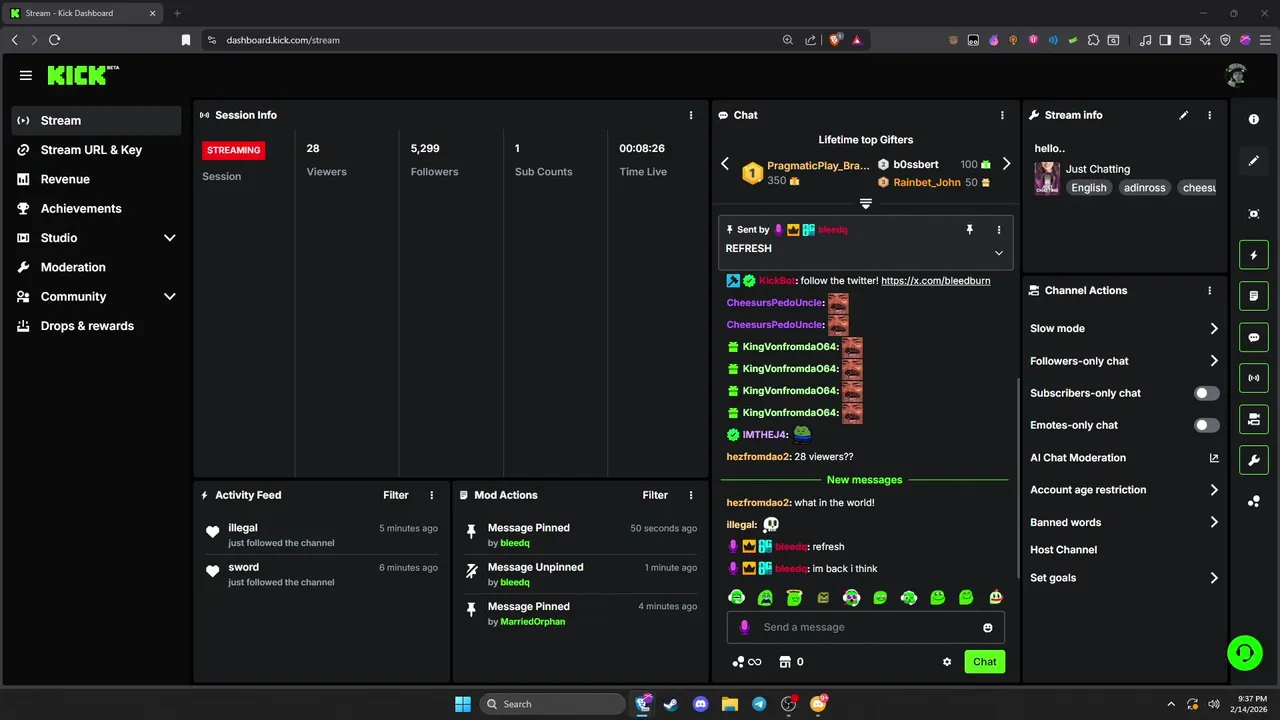Go to Revenue page
Image resolution: width=1280 pixels, height=720 pixels.
[96, 179]
